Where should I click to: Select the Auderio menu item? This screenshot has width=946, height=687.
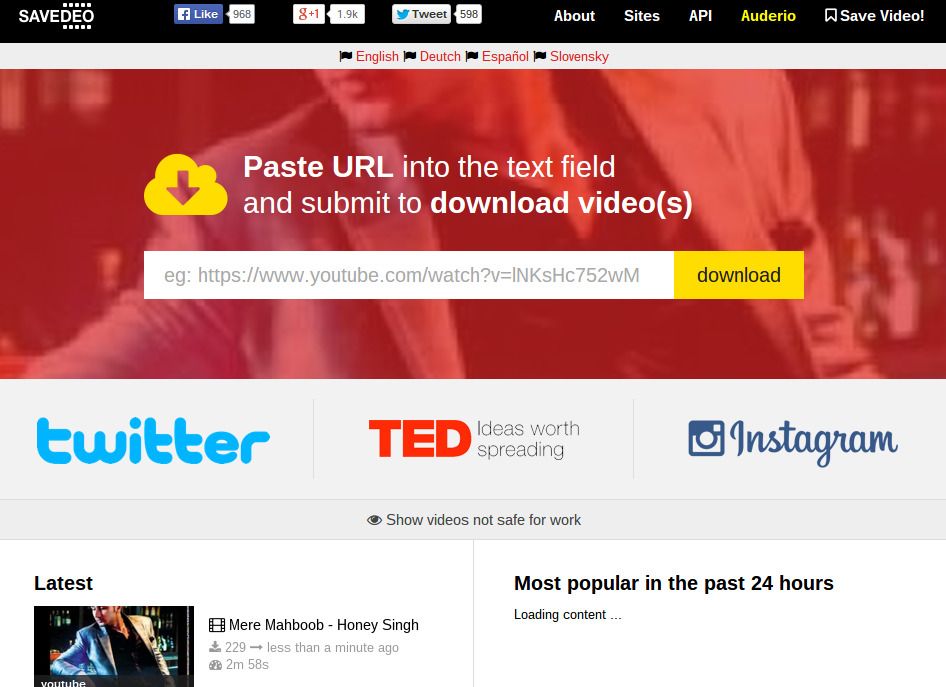click(x=767, y=16)
